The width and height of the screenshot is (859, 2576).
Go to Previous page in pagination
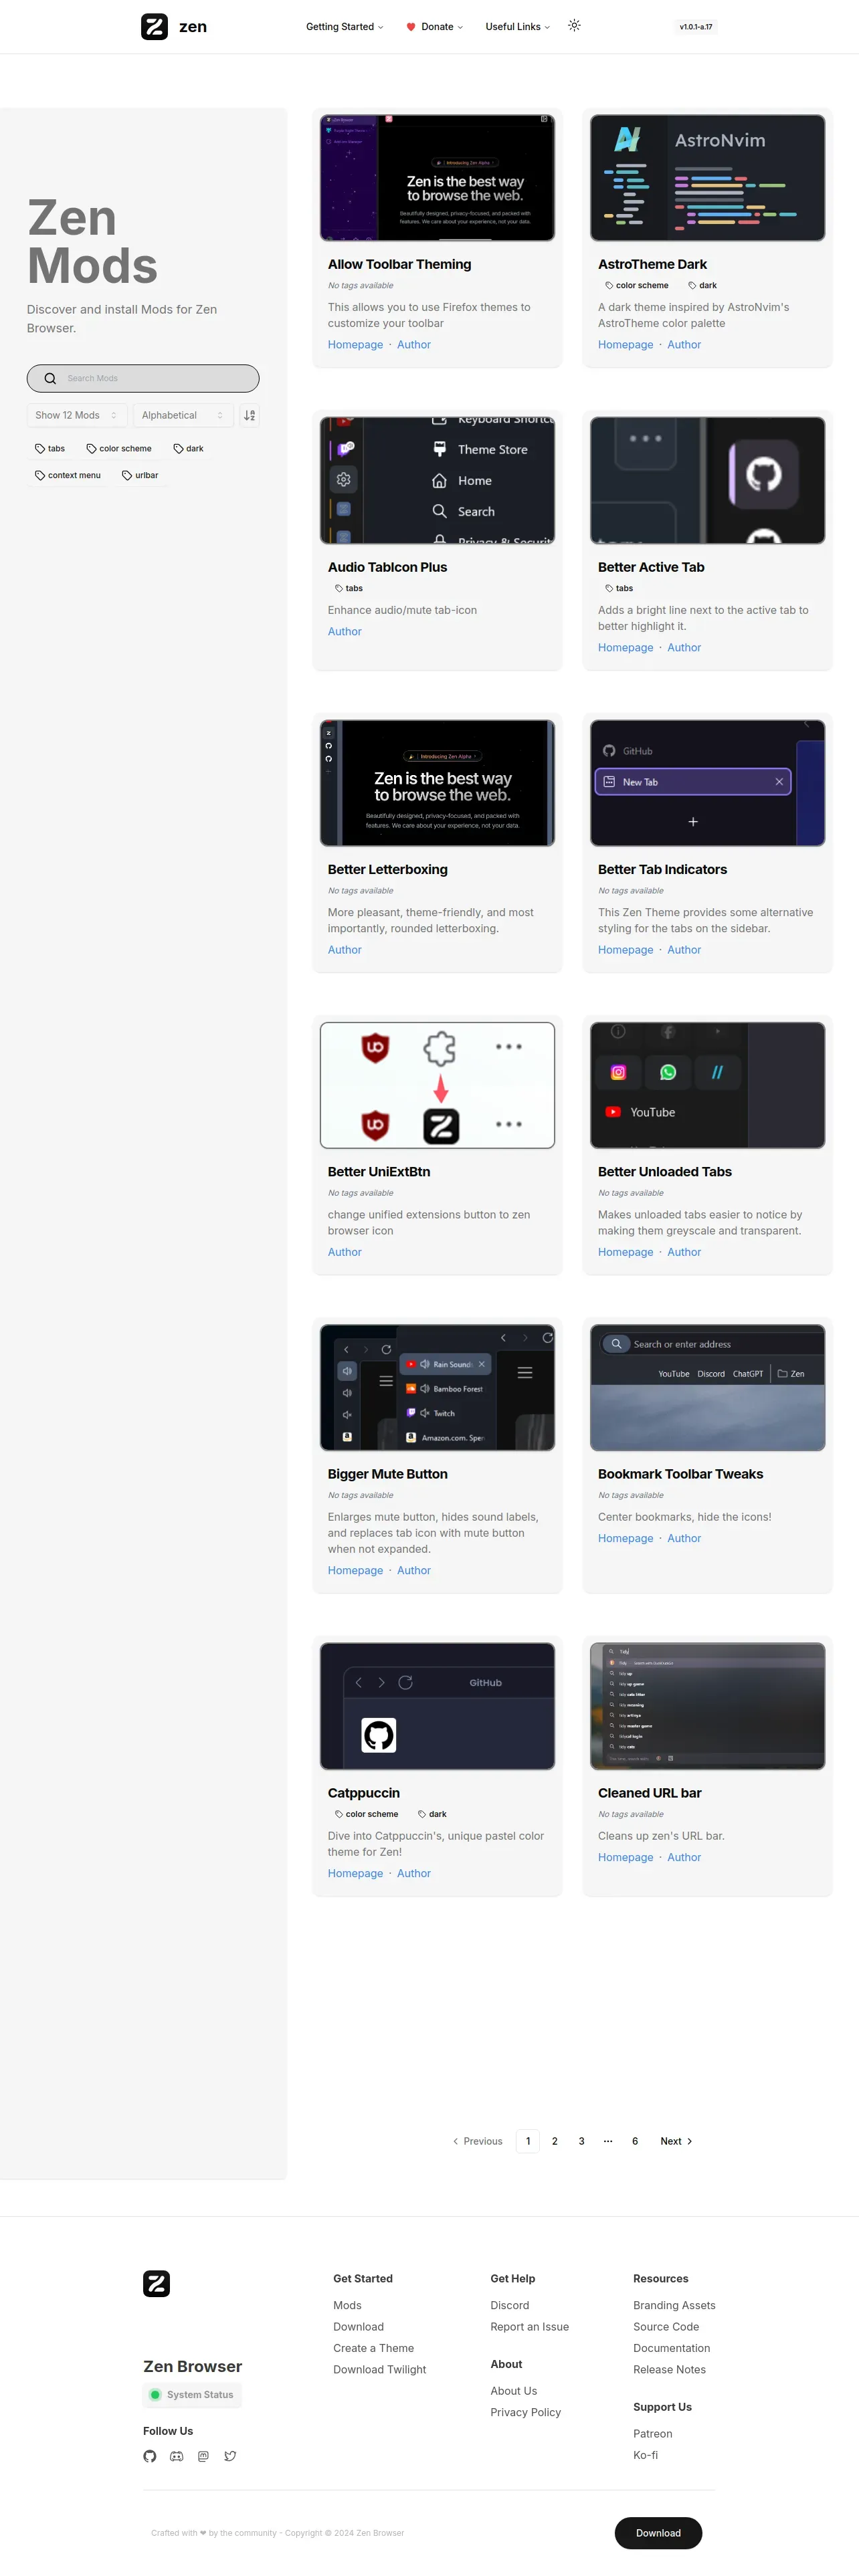pos(477,2141)
